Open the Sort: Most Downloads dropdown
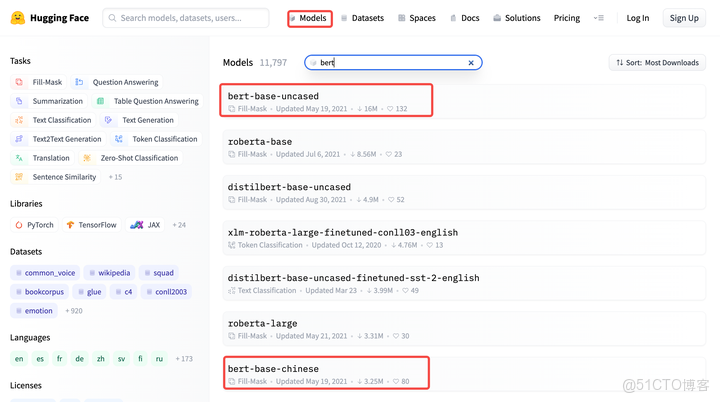The width and height of the screenshot is (720, 402). pos(657,63)
